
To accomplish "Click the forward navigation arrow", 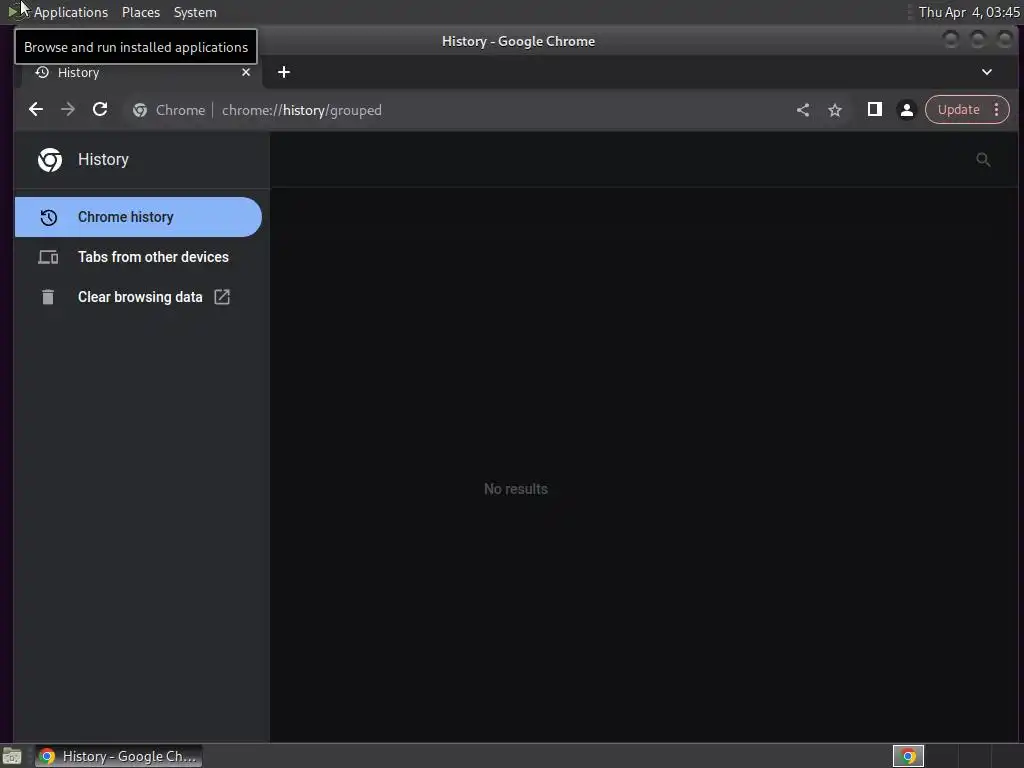I will (68, 110).
